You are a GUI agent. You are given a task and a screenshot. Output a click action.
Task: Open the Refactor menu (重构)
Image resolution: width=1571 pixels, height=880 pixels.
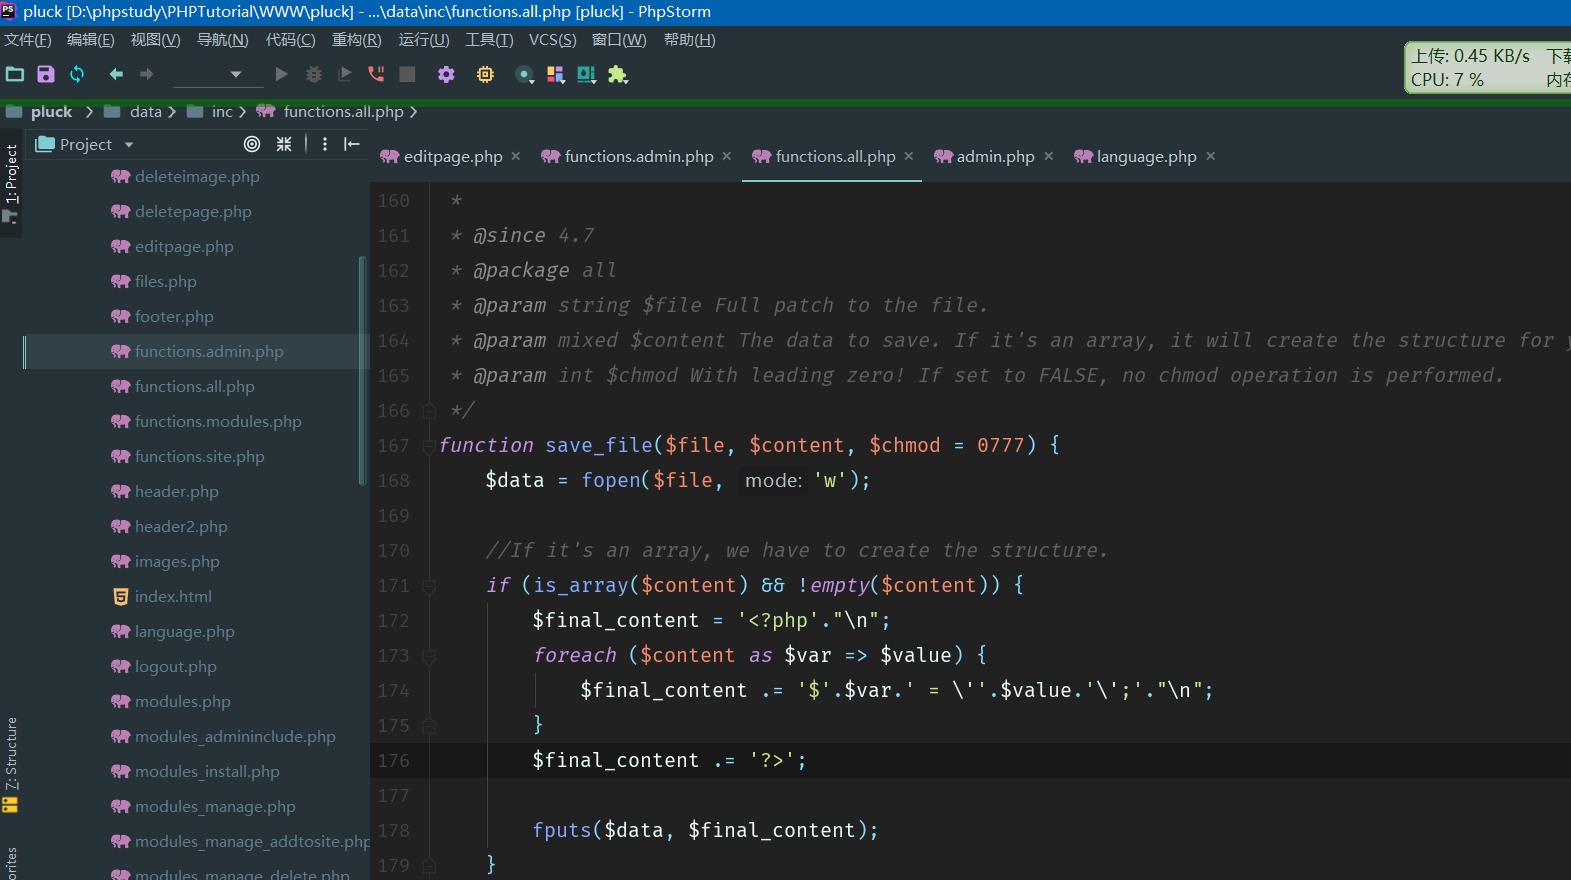[357, 40]
